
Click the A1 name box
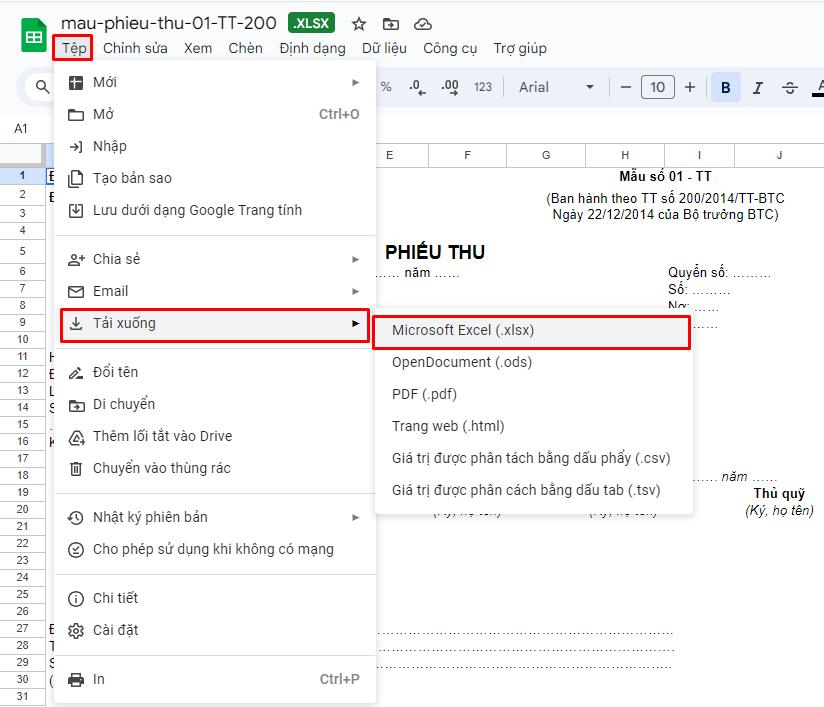[x=27, y=128]
